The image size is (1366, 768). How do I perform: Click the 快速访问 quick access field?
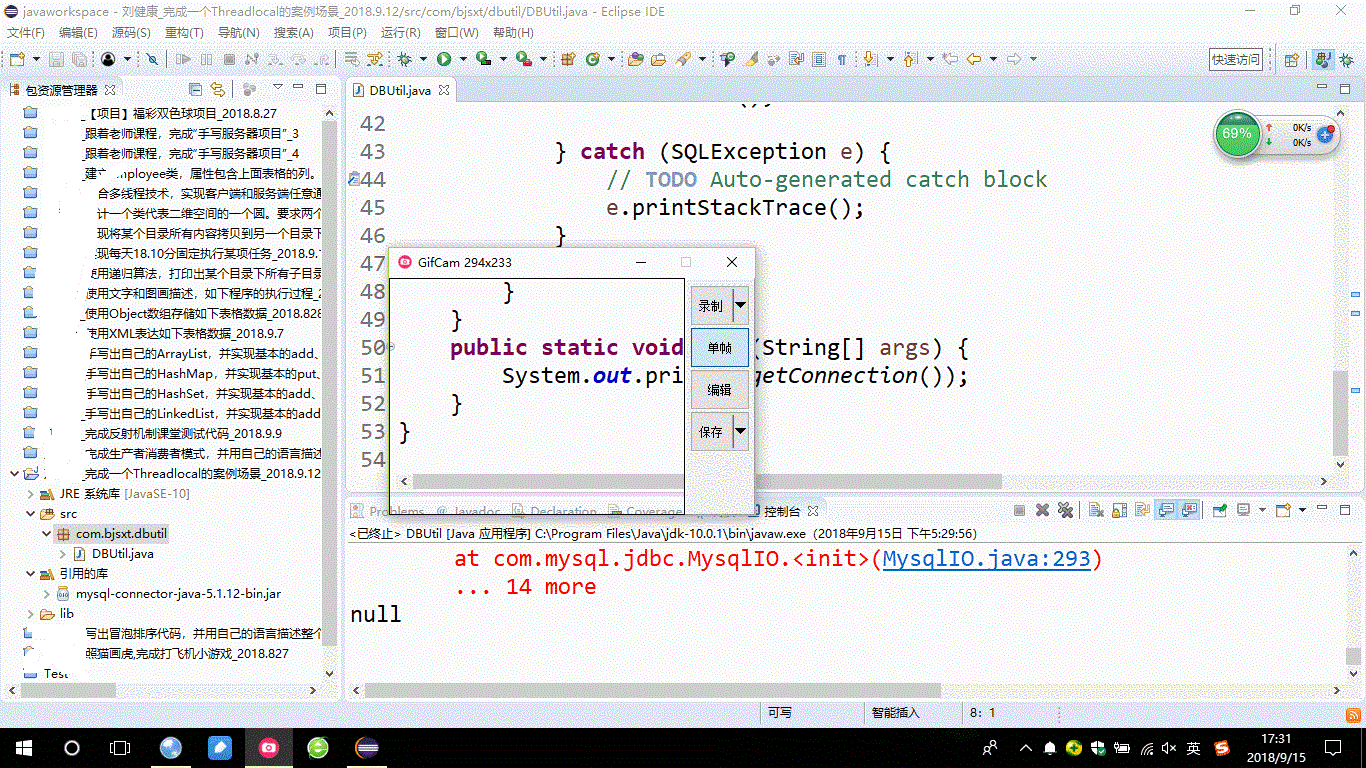pos(1236,59)
